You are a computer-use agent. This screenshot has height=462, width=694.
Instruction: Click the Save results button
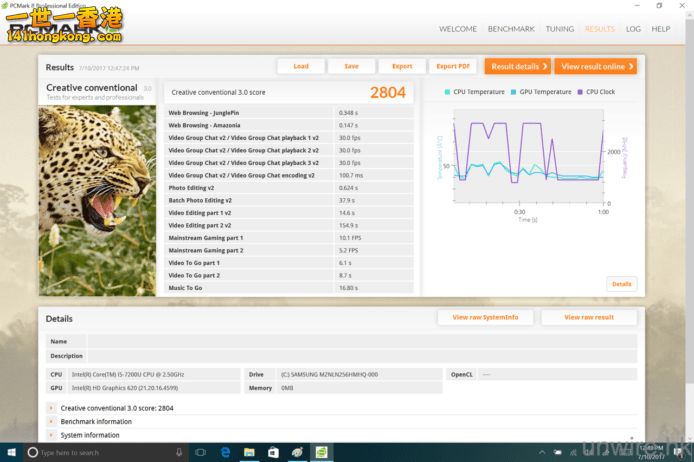pos(351,66)
